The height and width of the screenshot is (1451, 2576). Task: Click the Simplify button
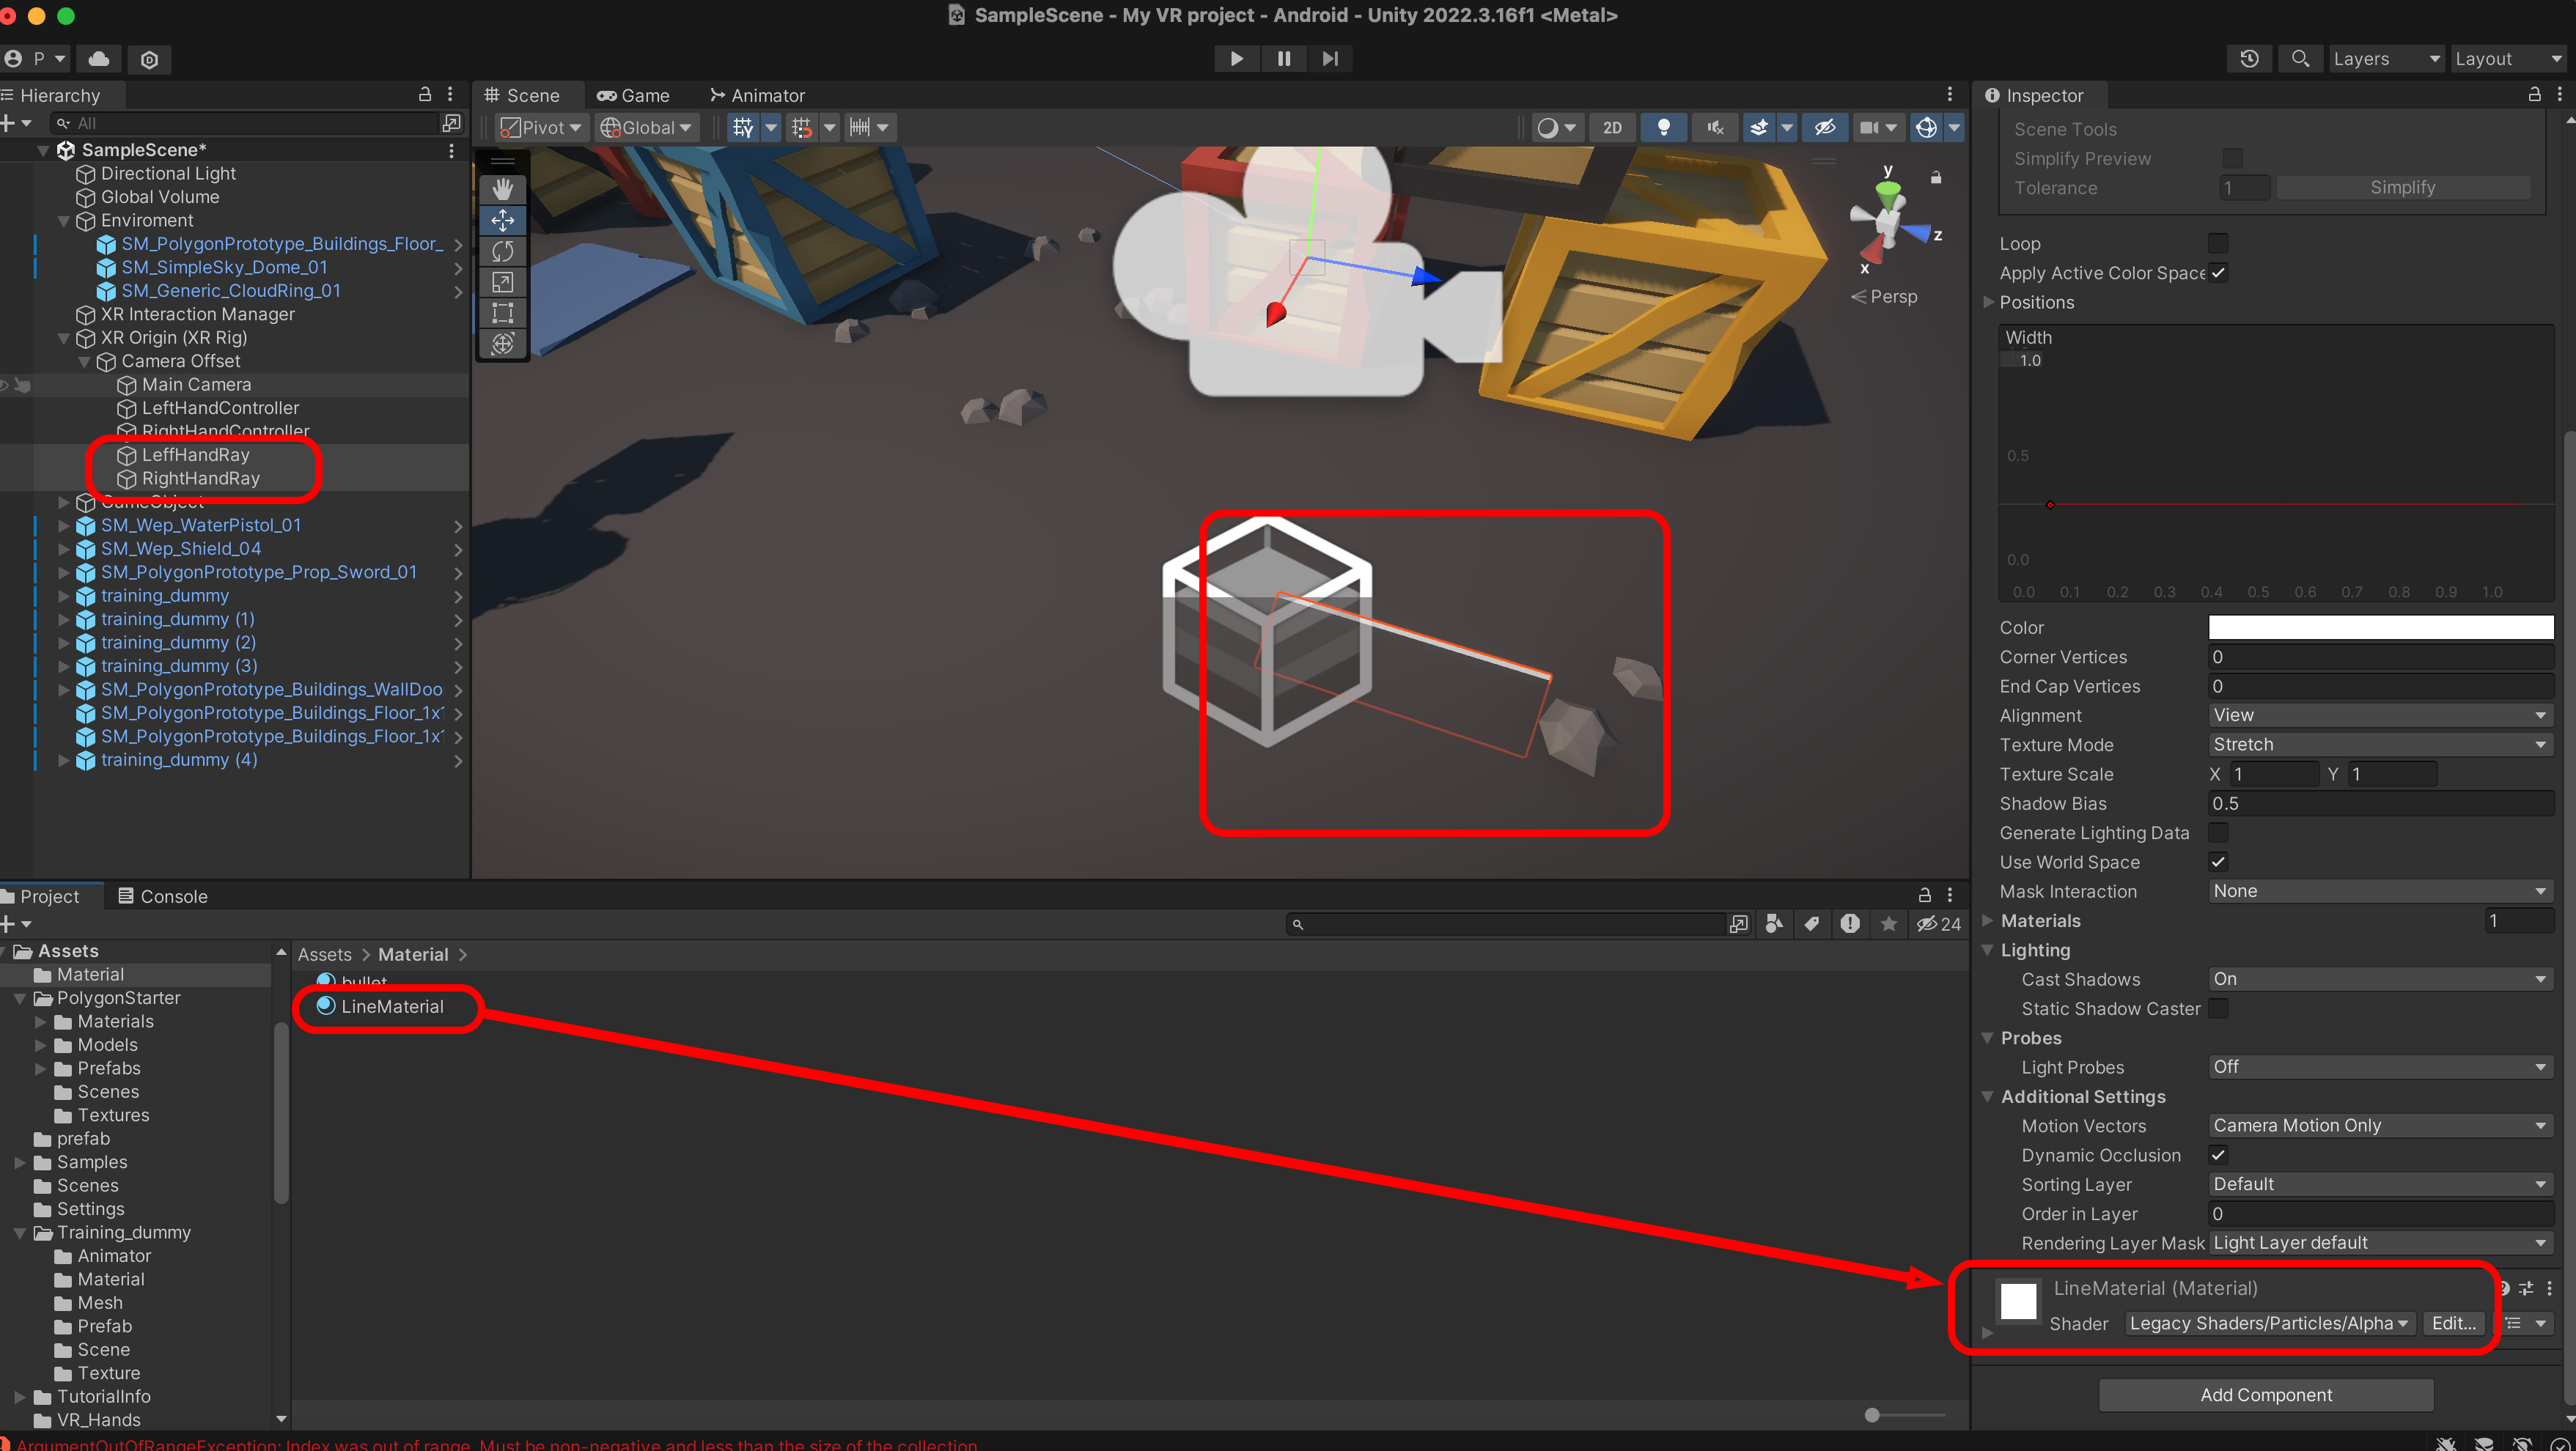[x=2401, y=188]
